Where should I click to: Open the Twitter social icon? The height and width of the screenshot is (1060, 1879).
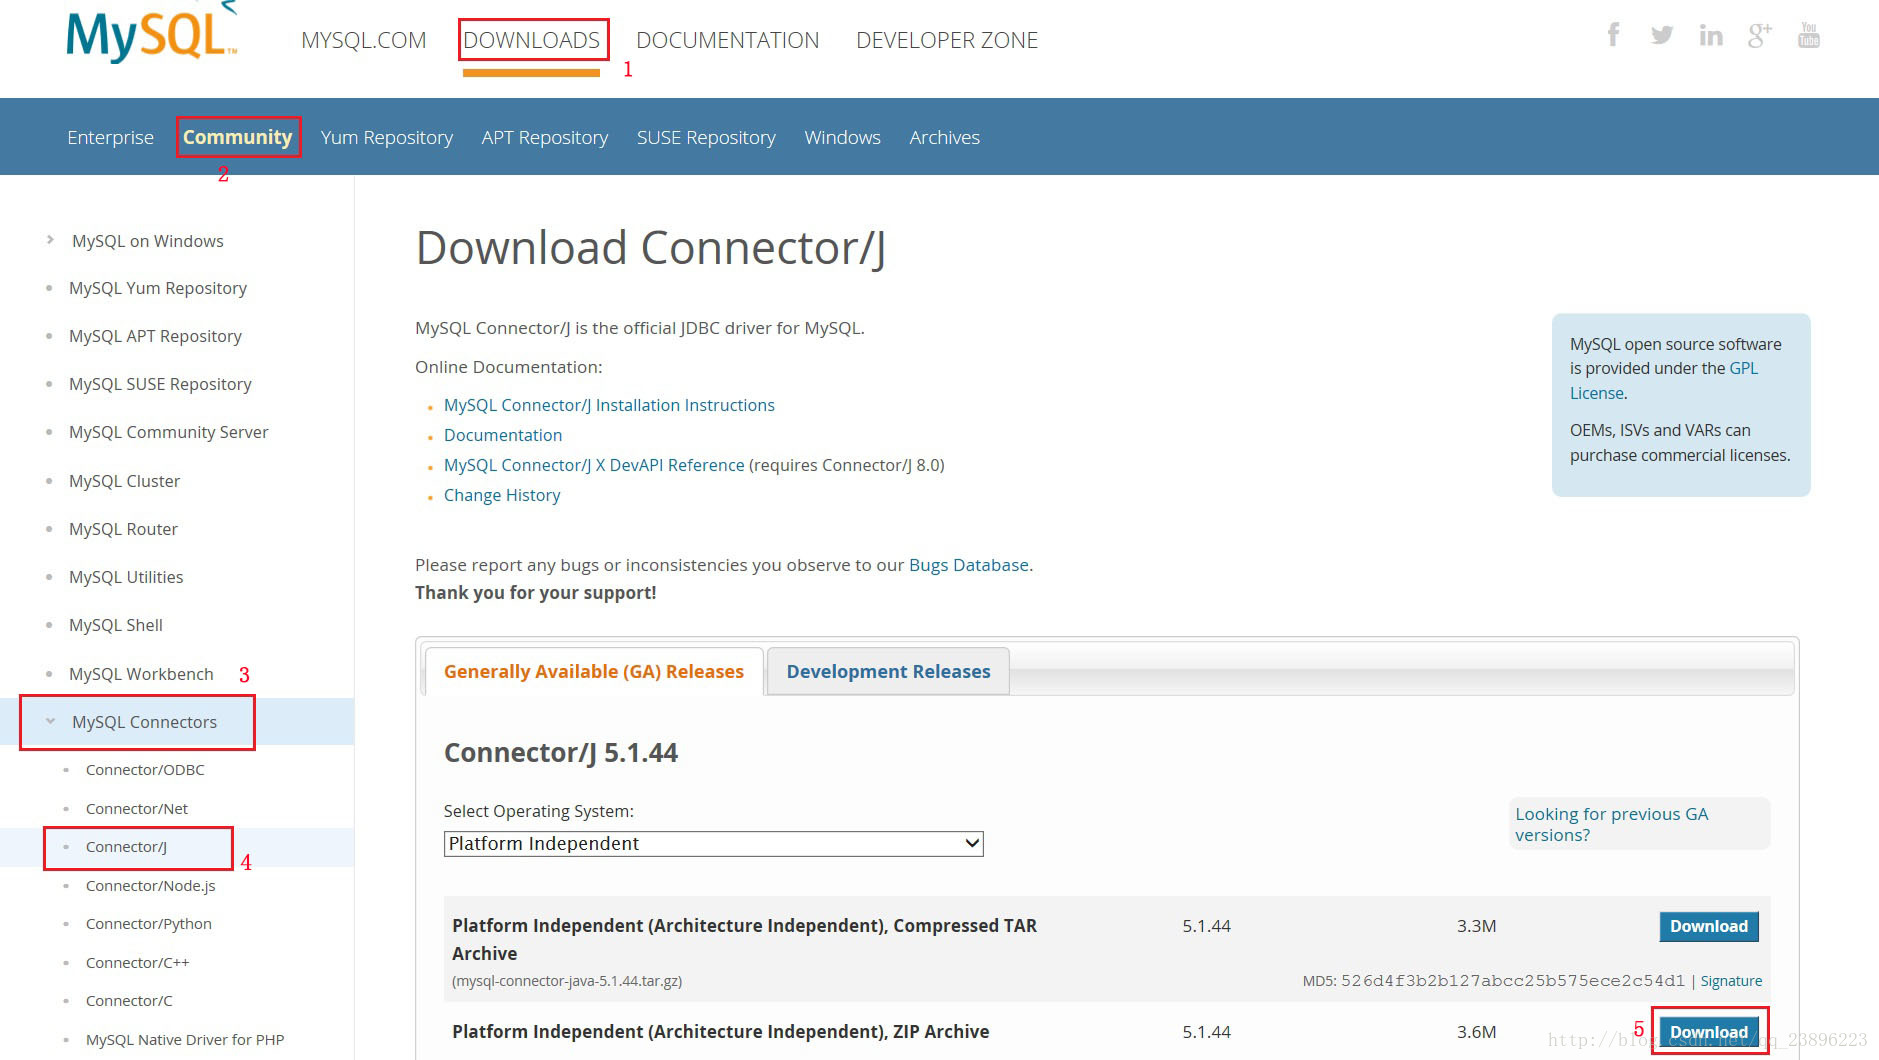tap(1662, 35)
